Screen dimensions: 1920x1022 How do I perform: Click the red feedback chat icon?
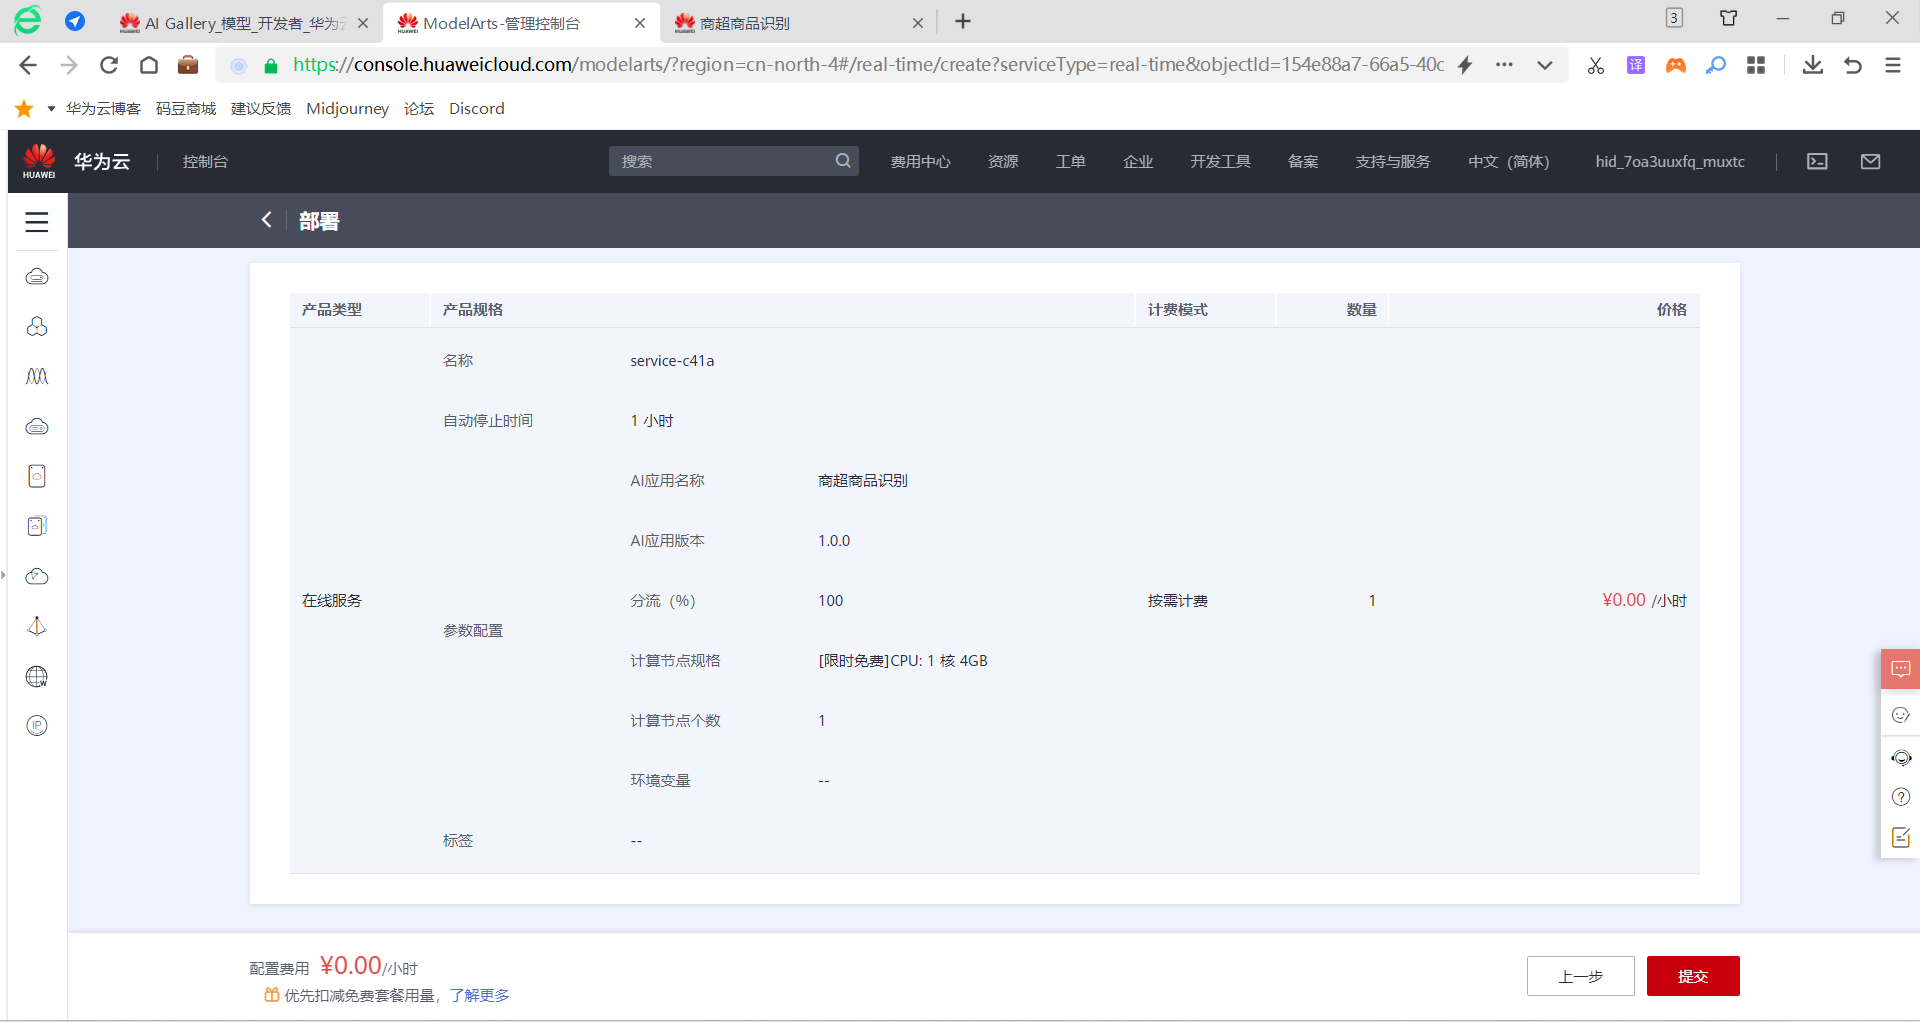coord(1900,669)
